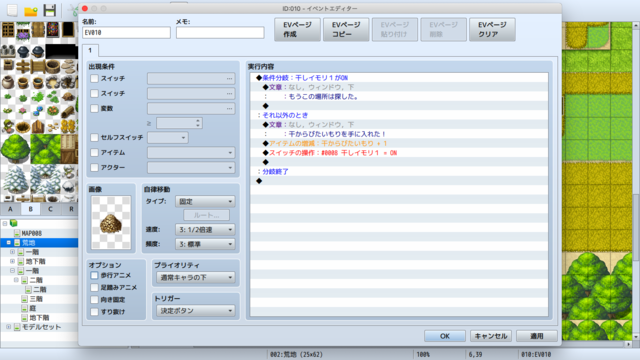
Task: Select the もうこの場所は探した。 text line
Action: 399,96
